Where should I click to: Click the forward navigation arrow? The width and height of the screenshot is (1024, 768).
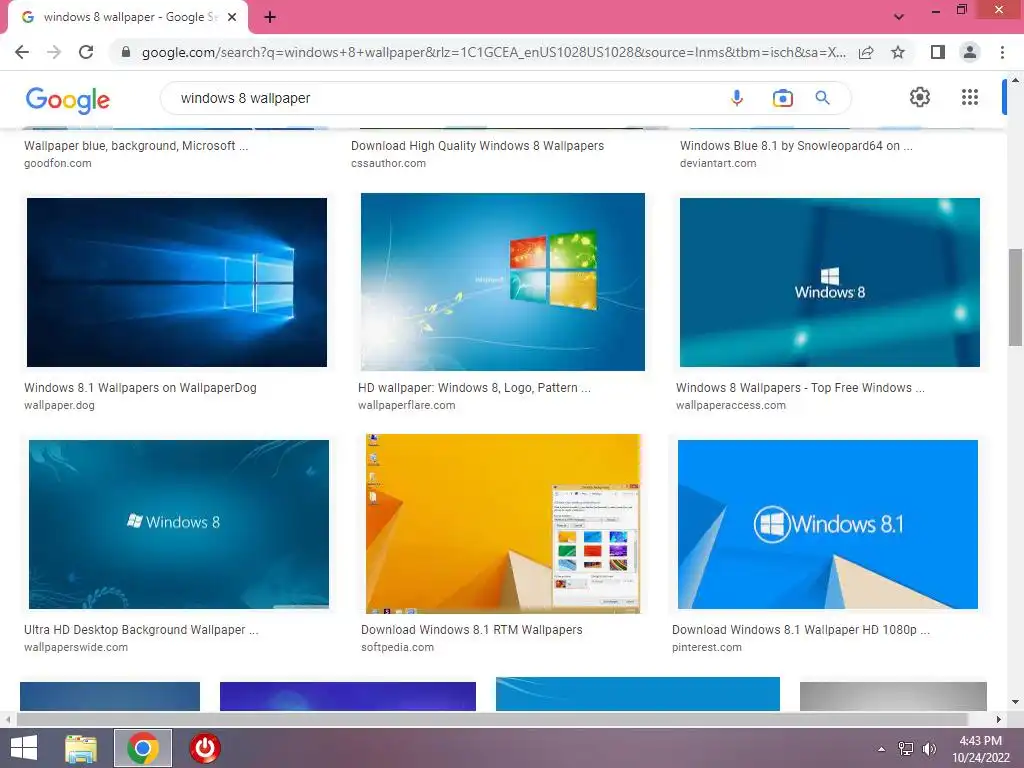coord(54,52)
